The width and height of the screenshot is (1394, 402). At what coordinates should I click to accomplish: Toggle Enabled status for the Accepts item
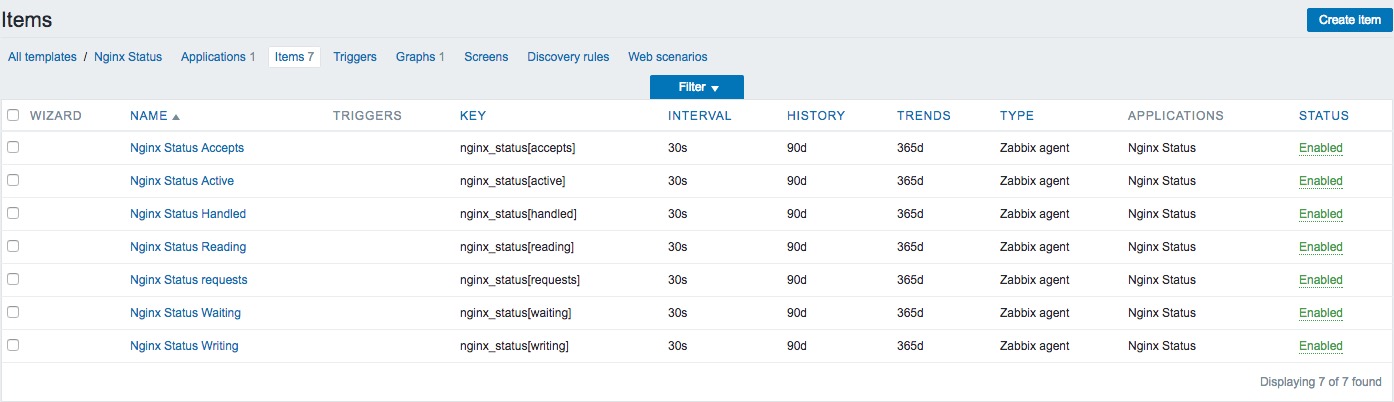pyautogui.click(x=1321, y=148)
